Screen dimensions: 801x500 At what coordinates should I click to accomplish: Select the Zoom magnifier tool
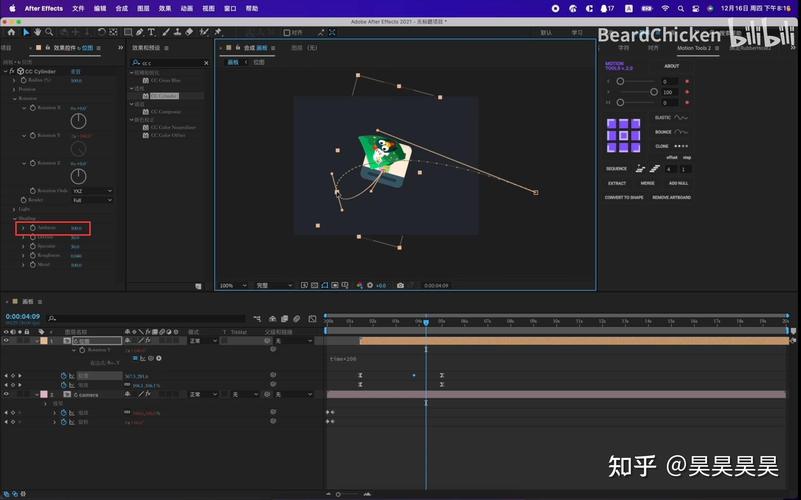point(49,32)
